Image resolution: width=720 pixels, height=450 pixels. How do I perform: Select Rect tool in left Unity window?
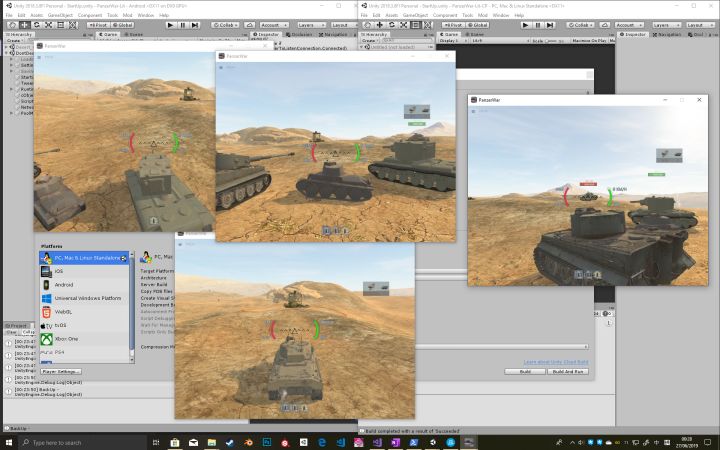coord(61,25)
